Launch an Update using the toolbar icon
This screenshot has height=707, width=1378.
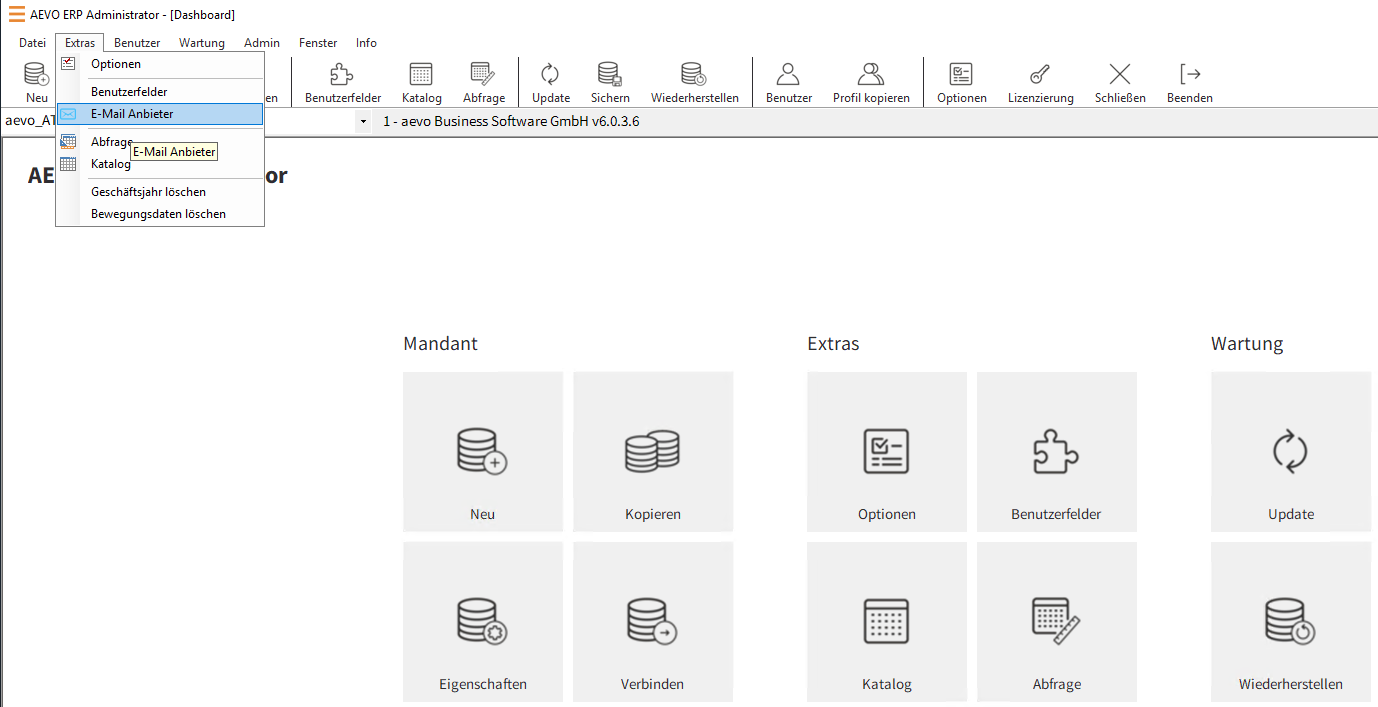coord(550,80)
